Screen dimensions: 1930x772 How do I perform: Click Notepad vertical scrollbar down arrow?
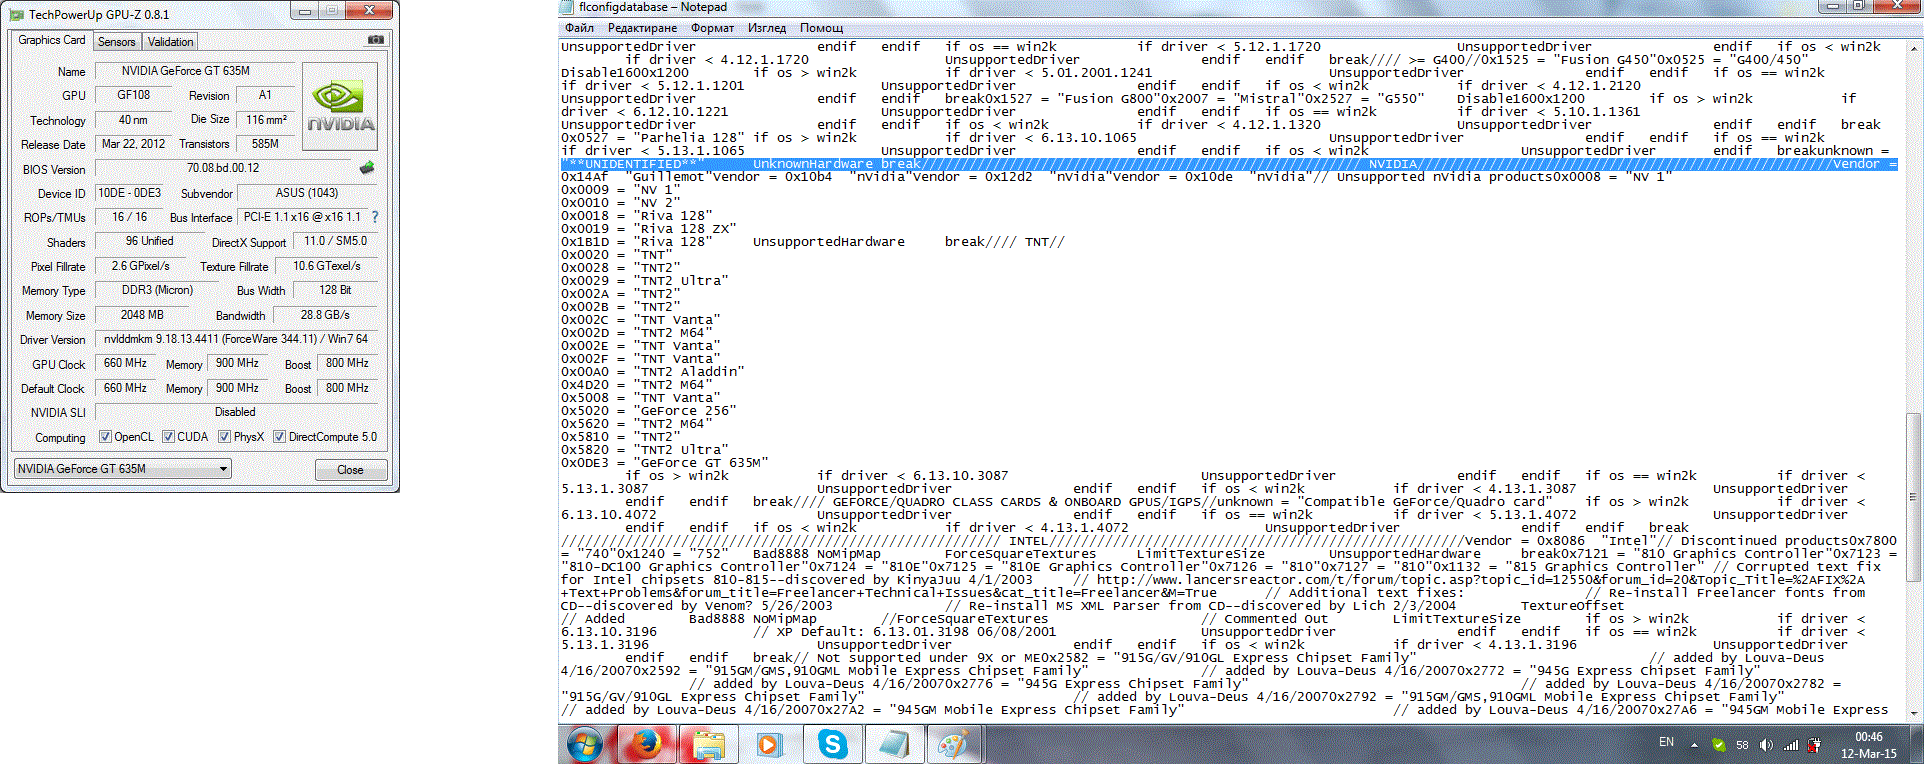tap(1913, 713)
